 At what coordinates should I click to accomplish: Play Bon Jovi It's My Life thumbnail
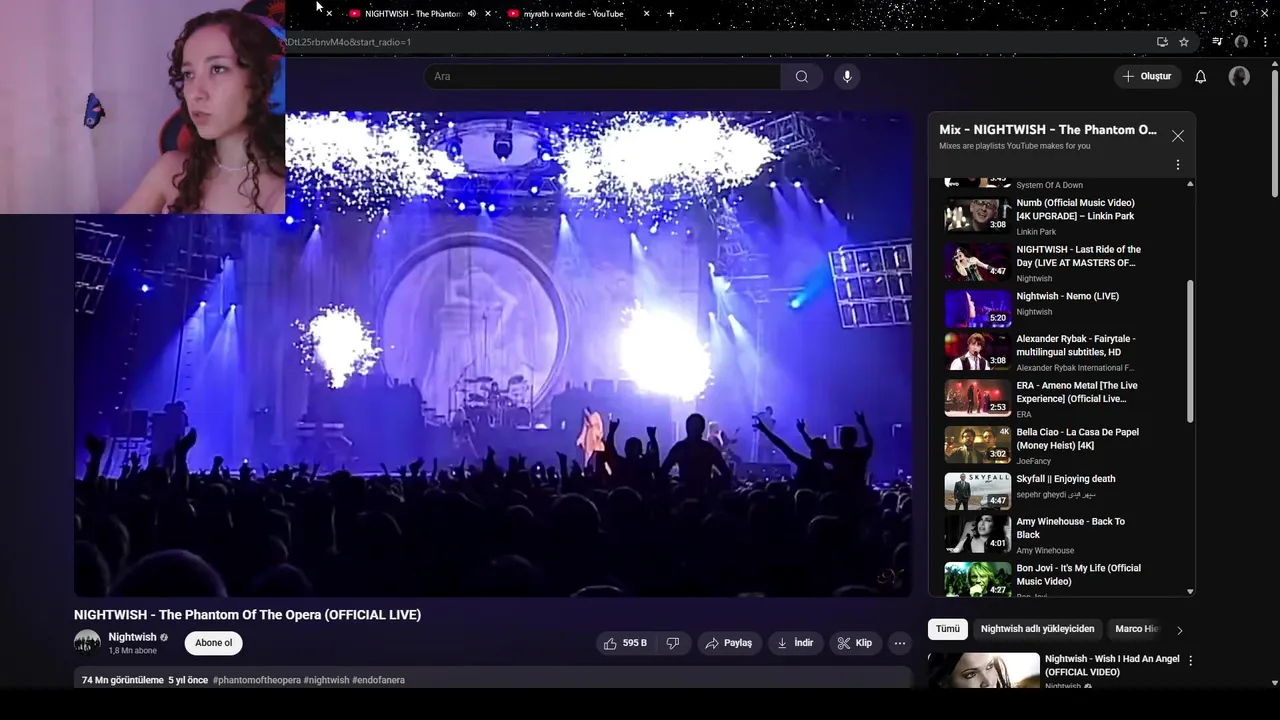click(977, 580)
